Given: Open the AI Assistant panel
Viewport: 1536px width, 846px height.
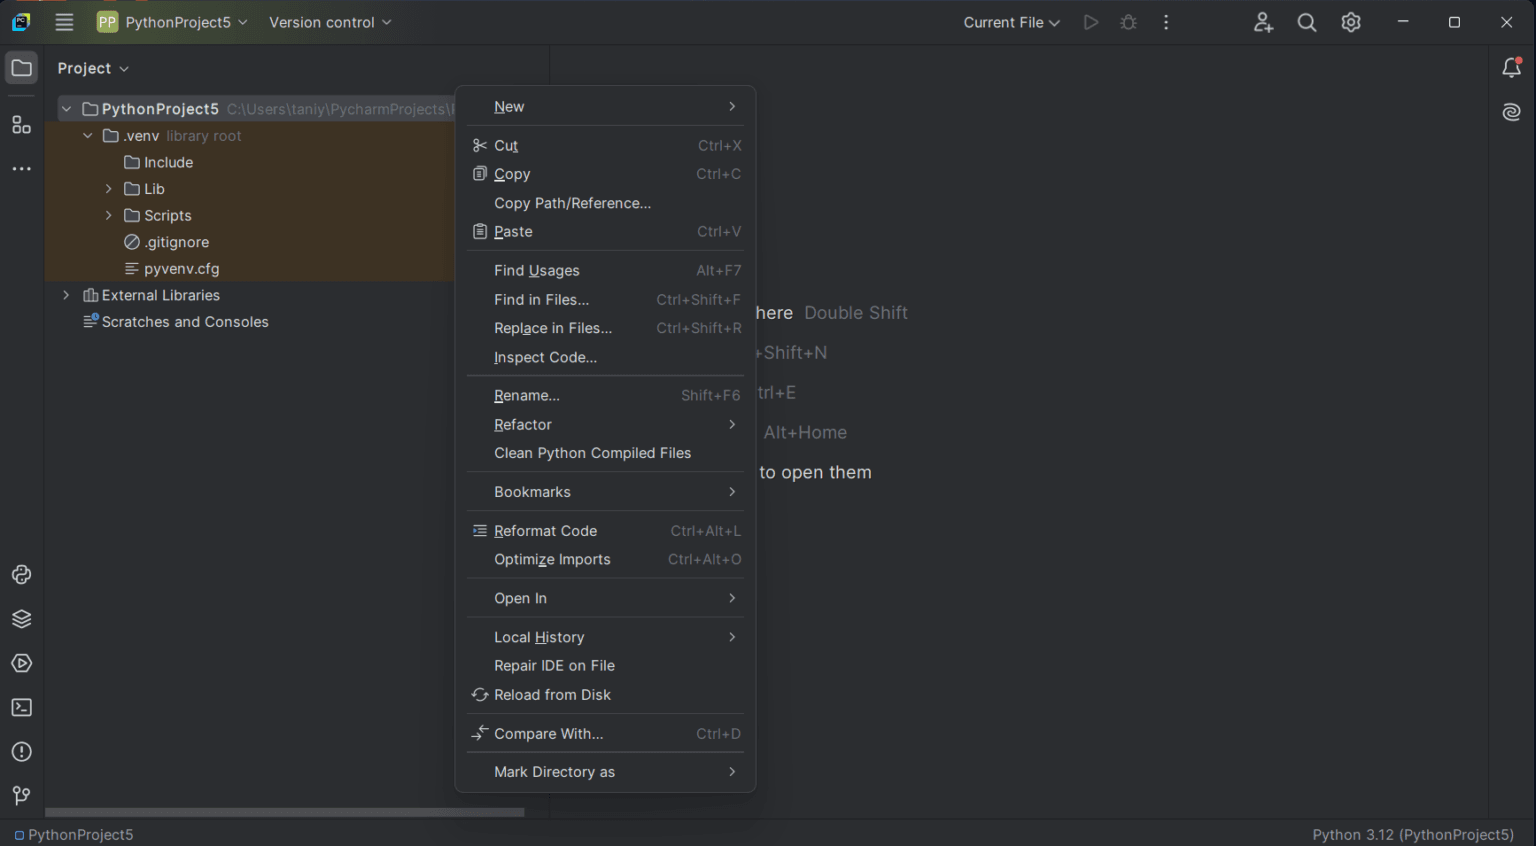Looking at the screenshot, I should [1511, 112].
